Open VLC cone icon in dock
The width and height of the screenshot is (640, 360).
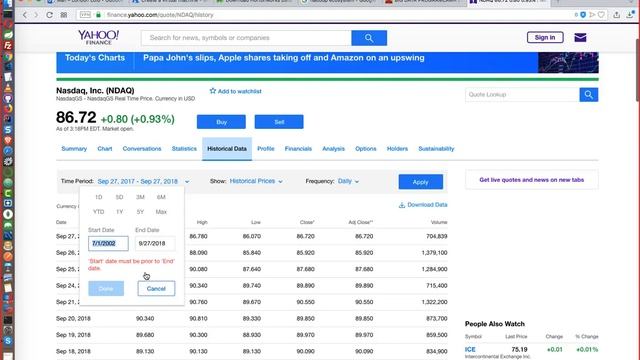pyautogui.click(x=8, y=87)
